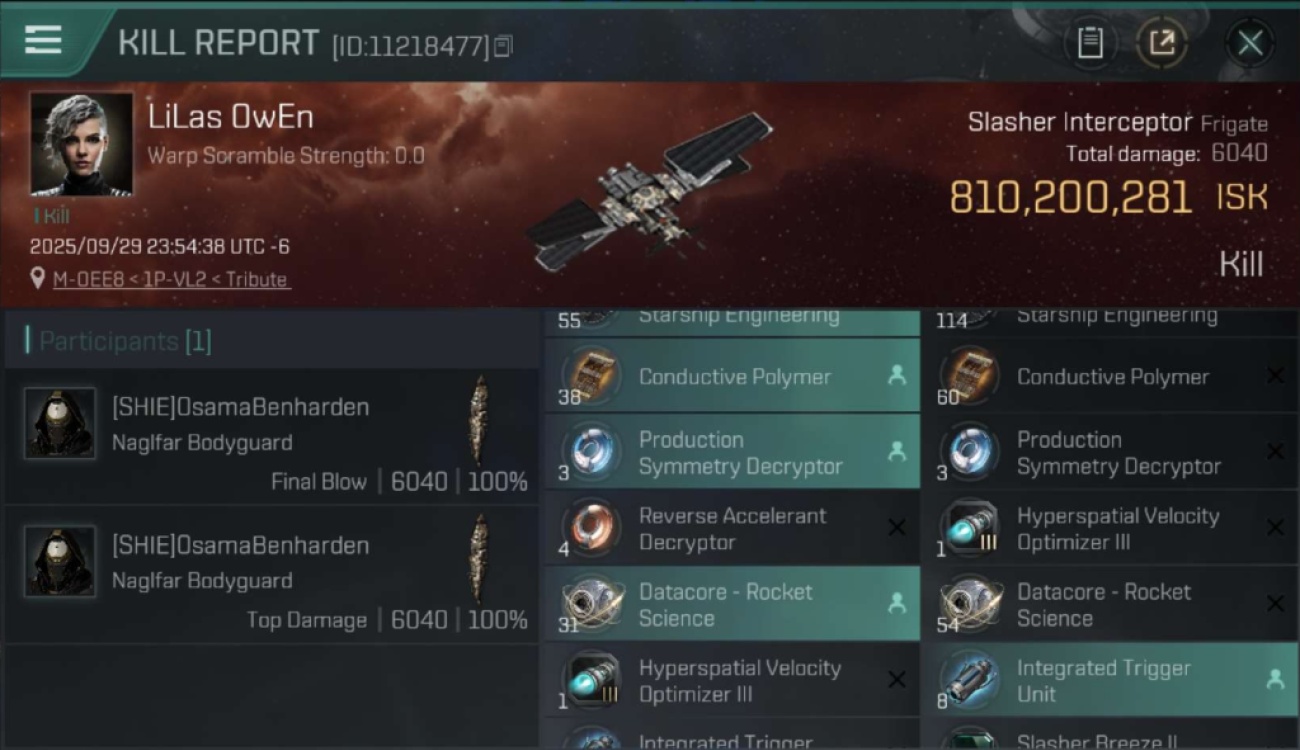Screen dimensions: 1300x750
Task: Open the LiLas OwEn pilot name
Action: 231,117
